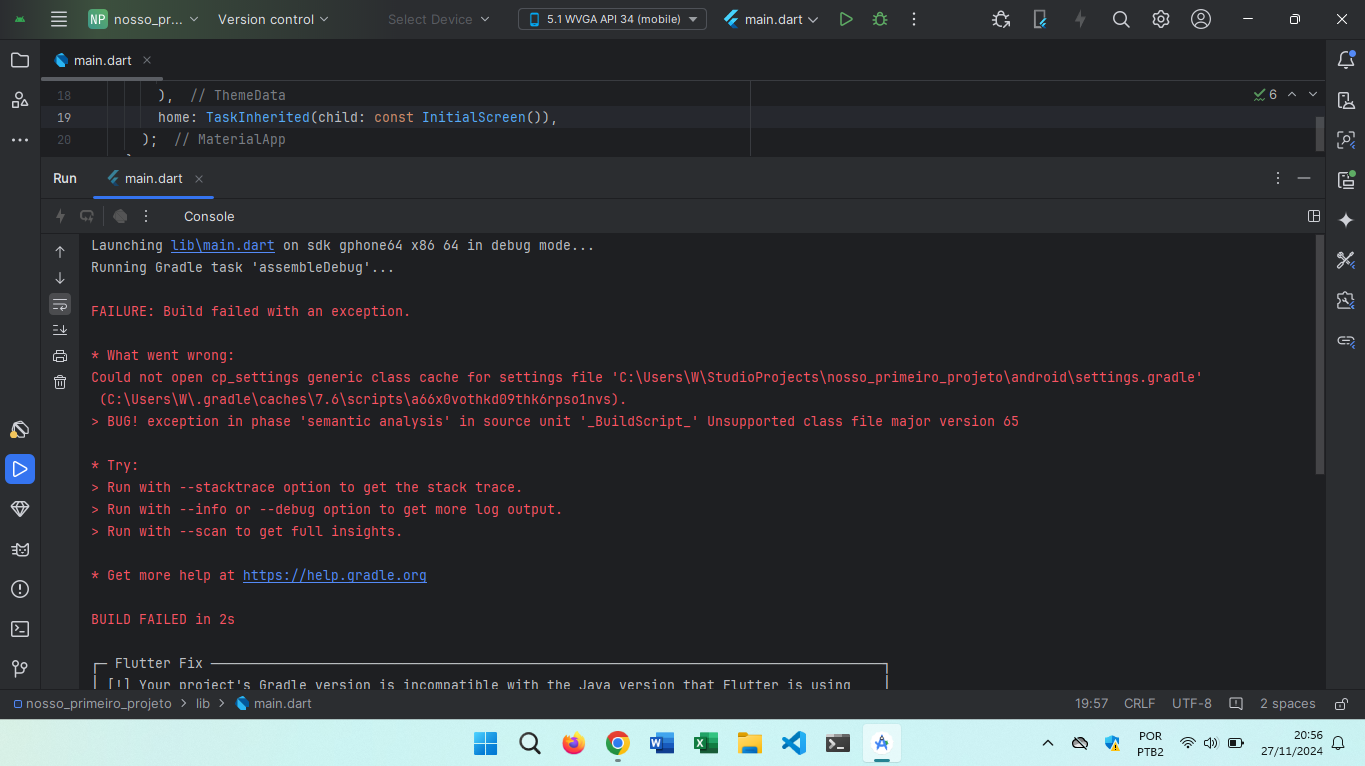Image resolution: width=1365 pixels, height=766 pixels.
Task: Open the Problems tool window icon
Action: tap(20, 589)
